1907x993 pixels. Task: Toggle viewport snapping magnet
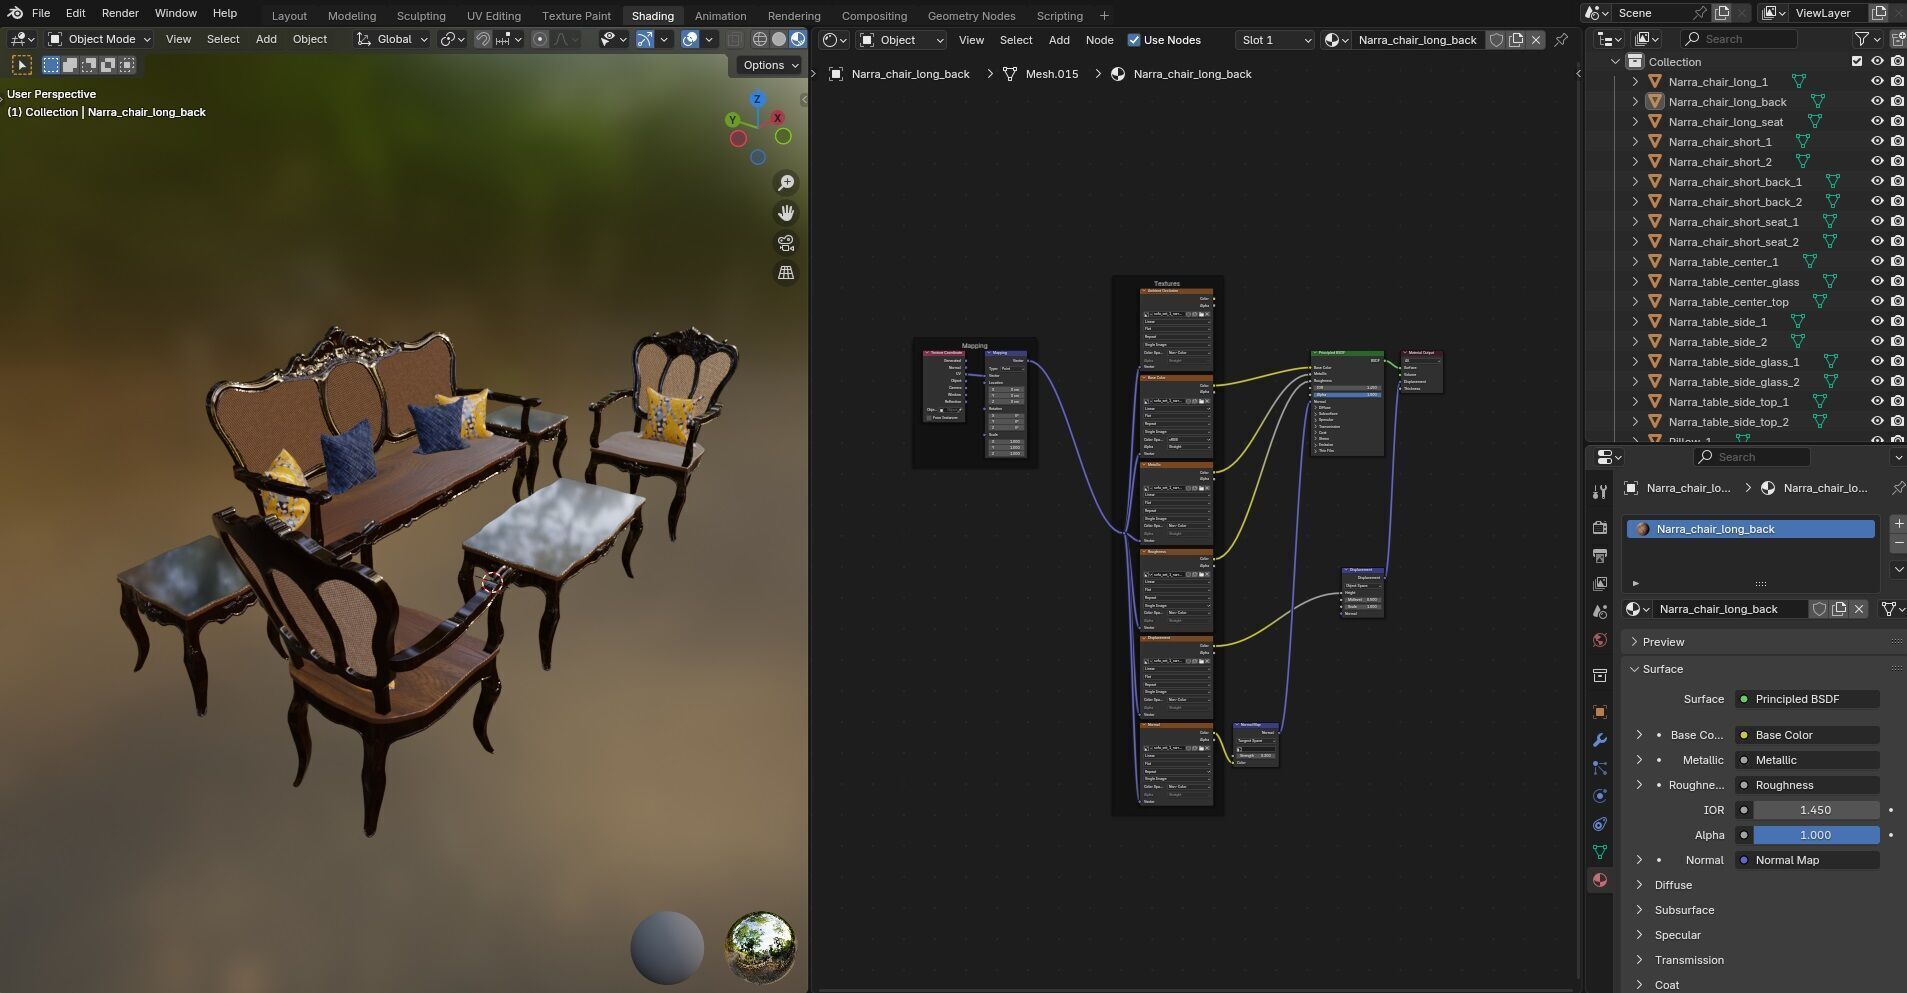click(x=483, y=40)
